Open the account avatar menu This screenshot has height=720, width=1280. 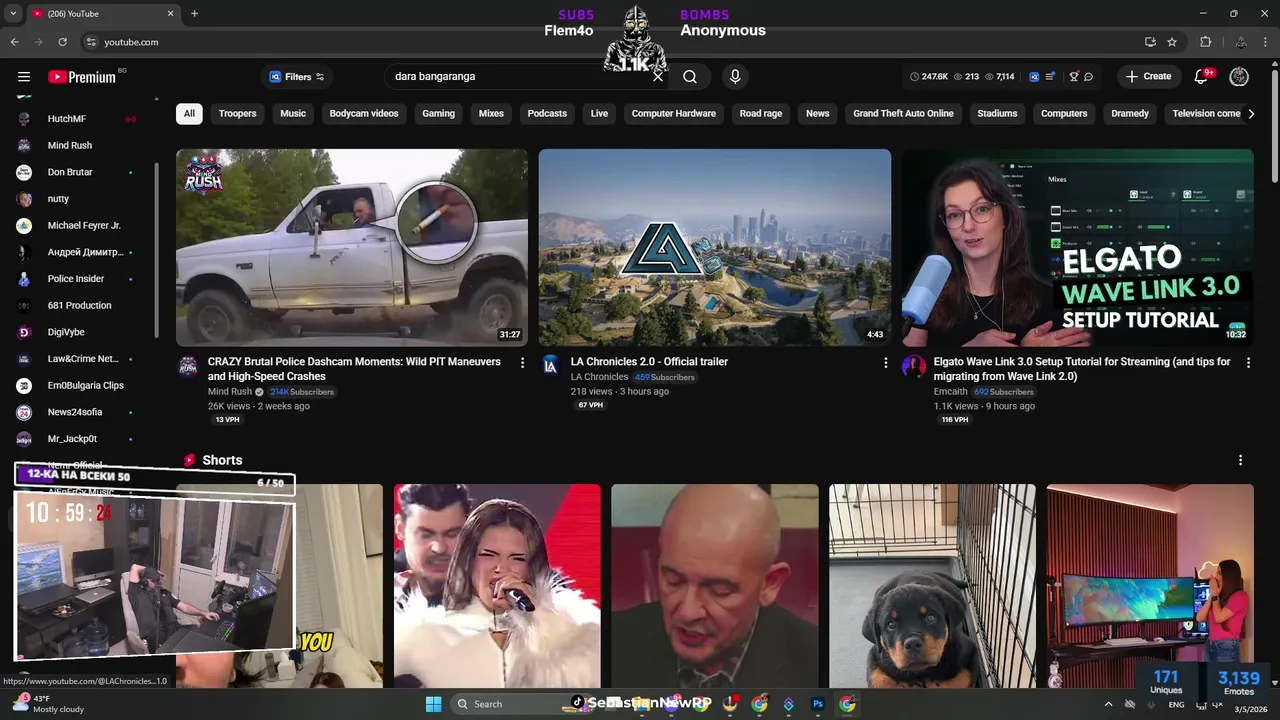point(1239,76)
